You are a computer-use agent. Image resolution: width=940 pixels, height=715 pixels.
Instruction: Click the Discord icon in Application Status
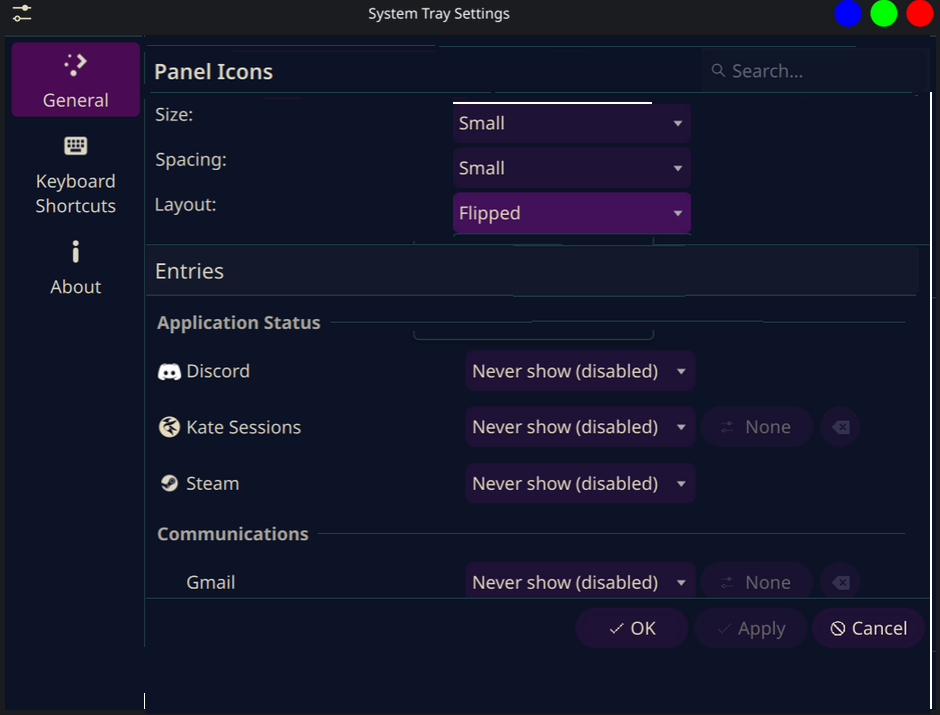pyautogui.click(x=169, y=372)
